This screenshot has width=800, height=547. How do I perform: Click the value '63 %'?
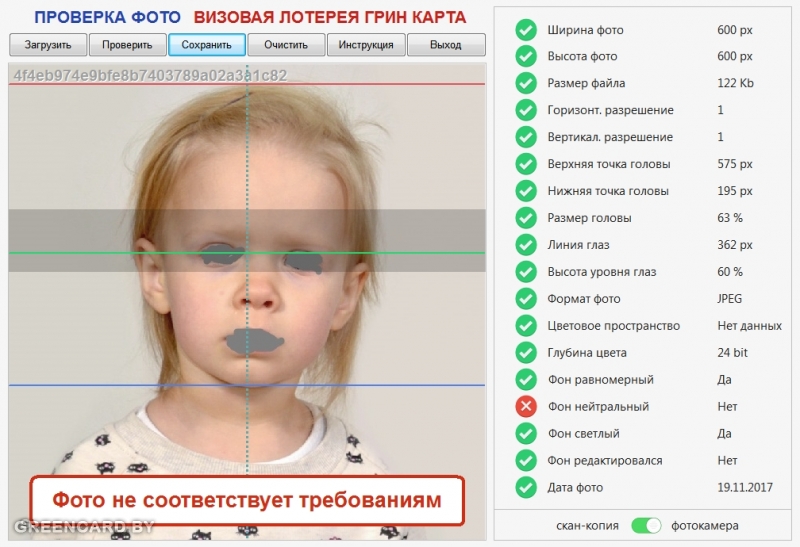[x=730, y=218]
